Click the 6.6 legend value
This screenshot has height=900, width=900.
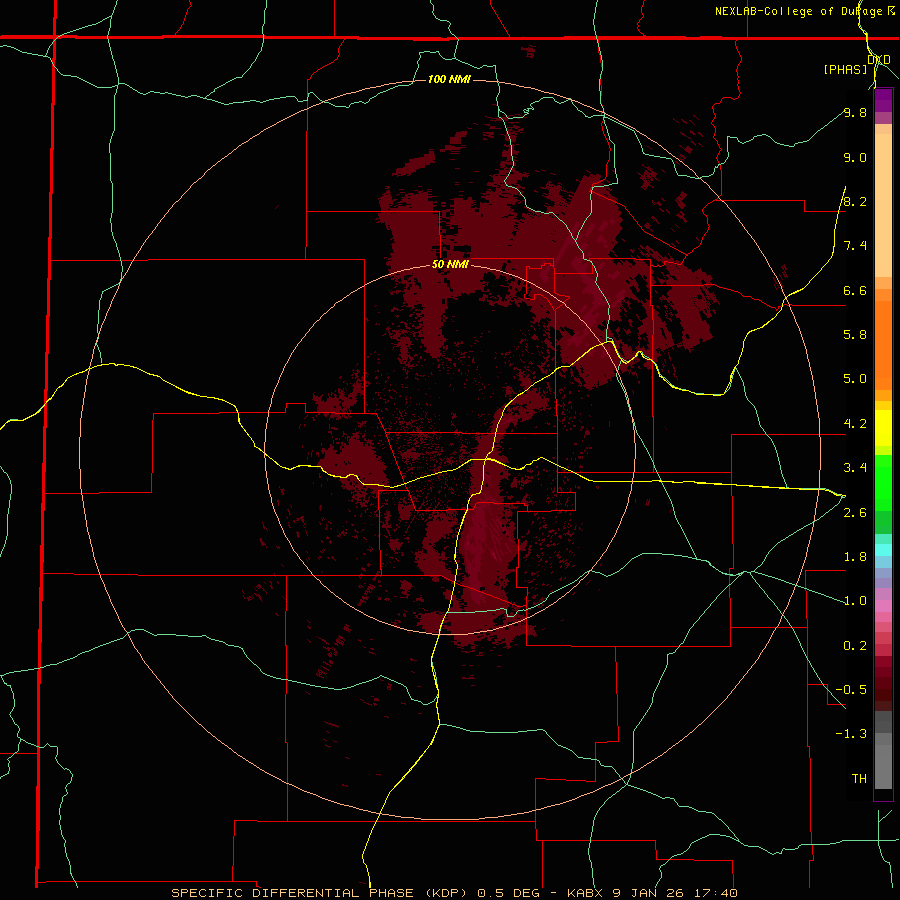[855, 290]
